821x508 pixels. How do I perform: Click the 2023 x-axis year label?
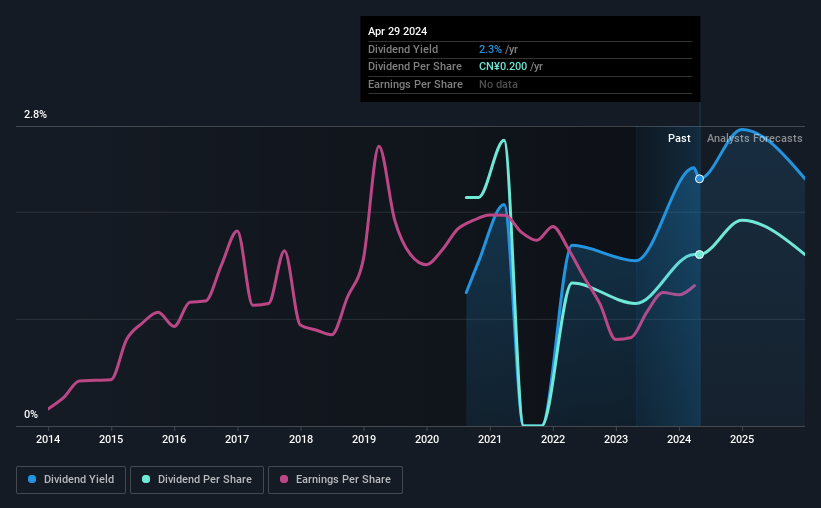[616, 439]
